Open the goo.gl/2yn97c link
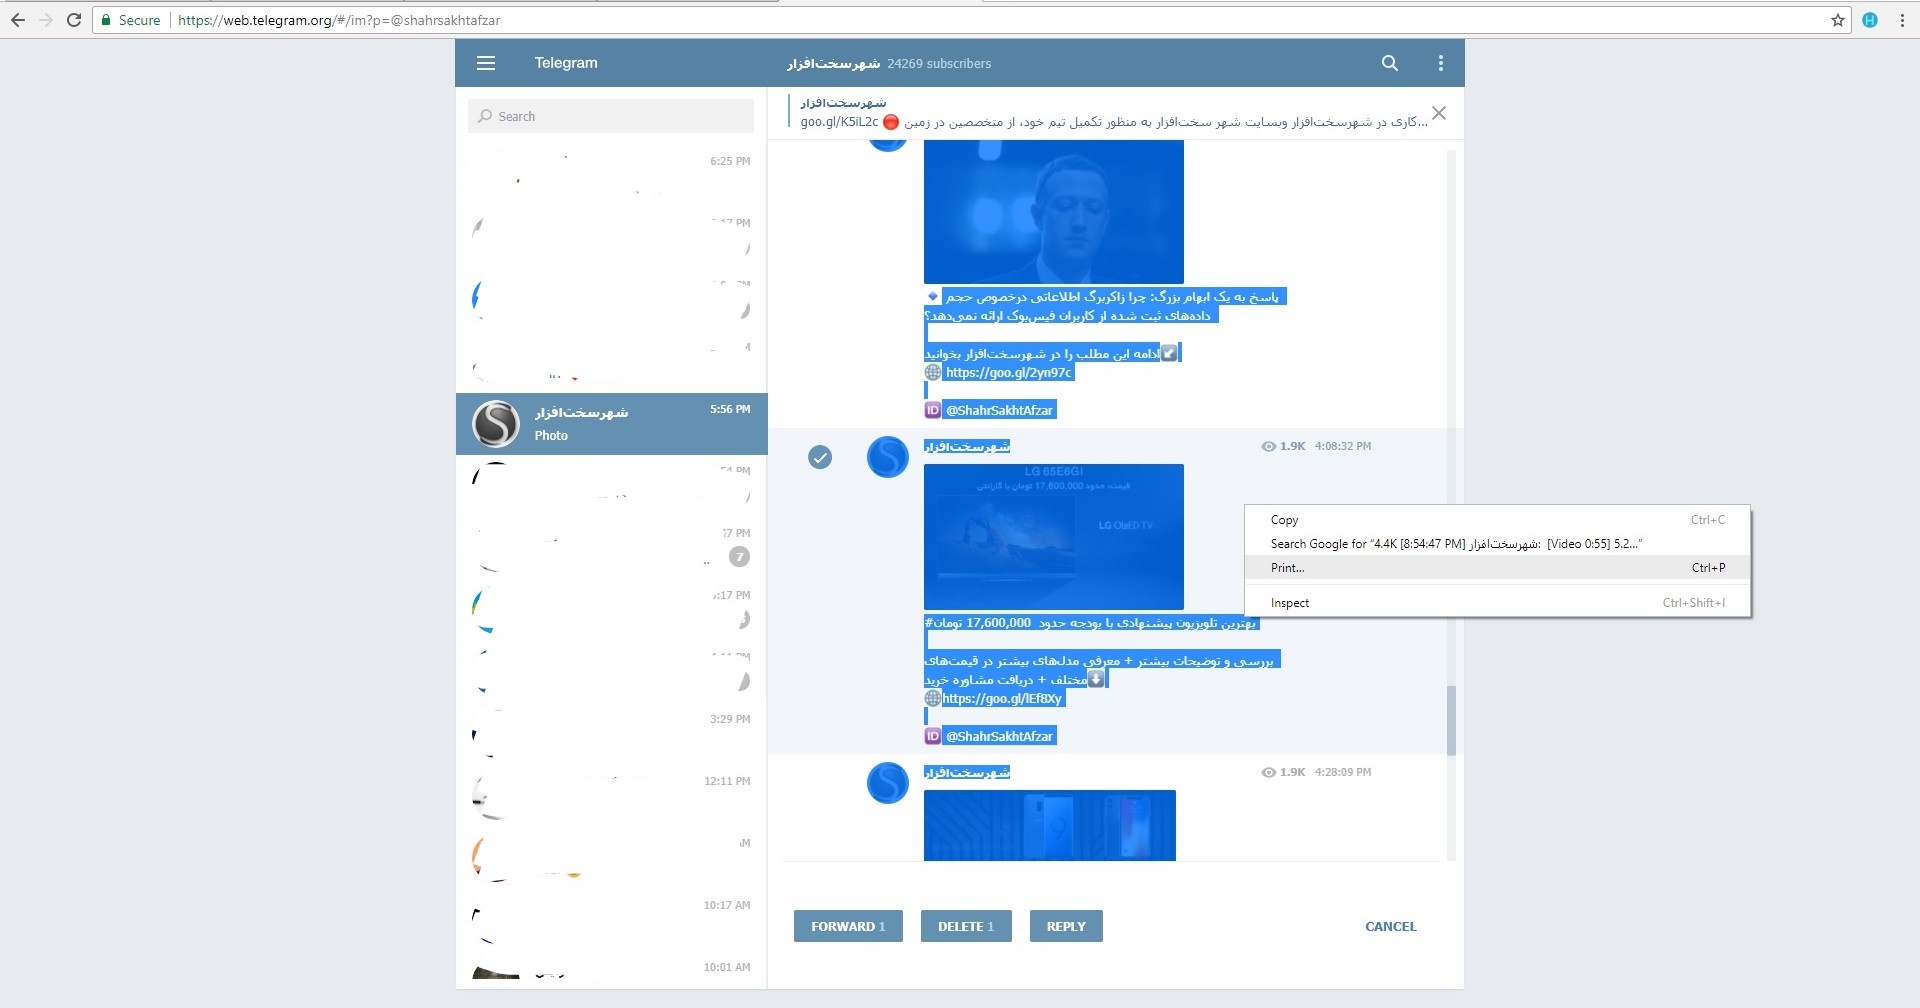The width and height of the screenshot is (1920, 1008). (x=1008, y=373)
